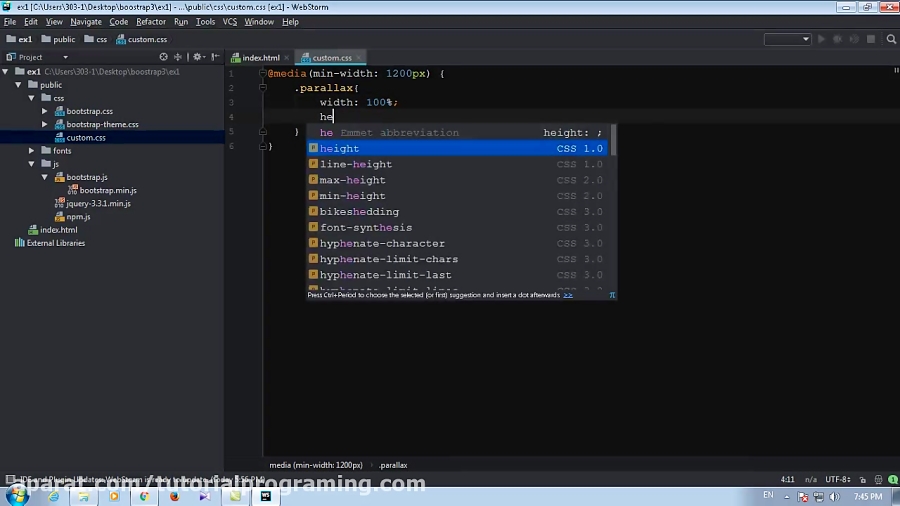Viewport: 900px width, 506px height.
Task: Choose min-height completion suggestion
Action: 457,196
